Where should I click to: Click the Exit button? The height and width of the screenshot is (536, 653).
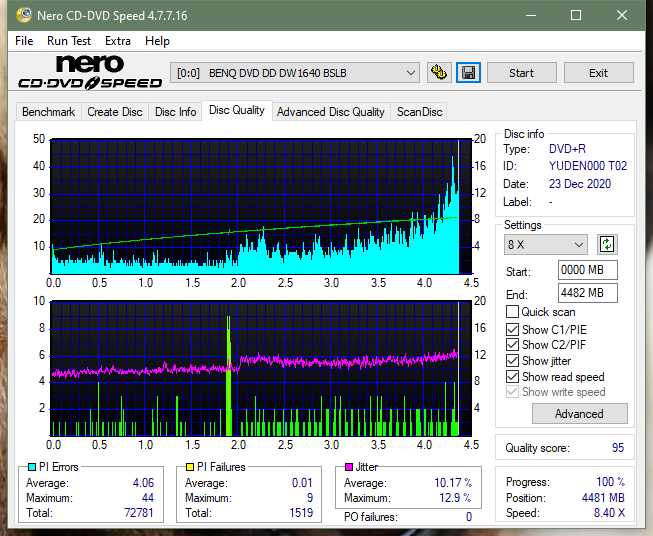(598, 73)
